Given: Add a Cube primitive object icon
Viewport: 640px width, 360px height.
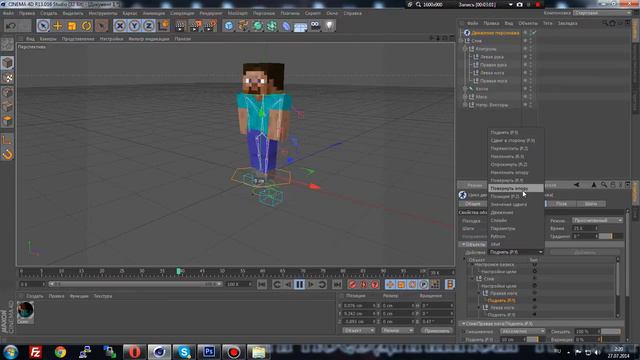Looking at the screenshot, I should coord(229,26).
